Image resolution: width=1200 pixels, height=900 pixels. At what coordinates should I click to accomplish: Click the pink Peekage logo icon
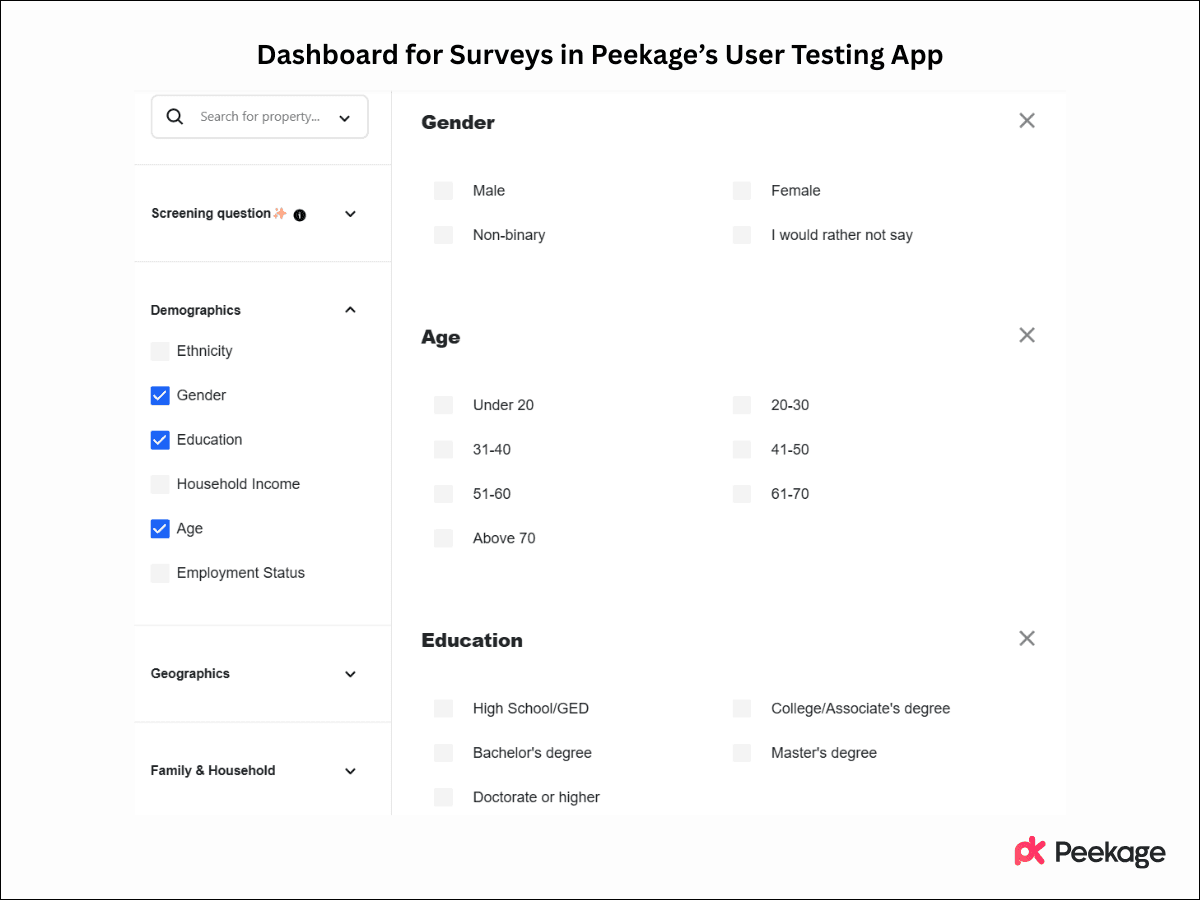coord(1028,852)
